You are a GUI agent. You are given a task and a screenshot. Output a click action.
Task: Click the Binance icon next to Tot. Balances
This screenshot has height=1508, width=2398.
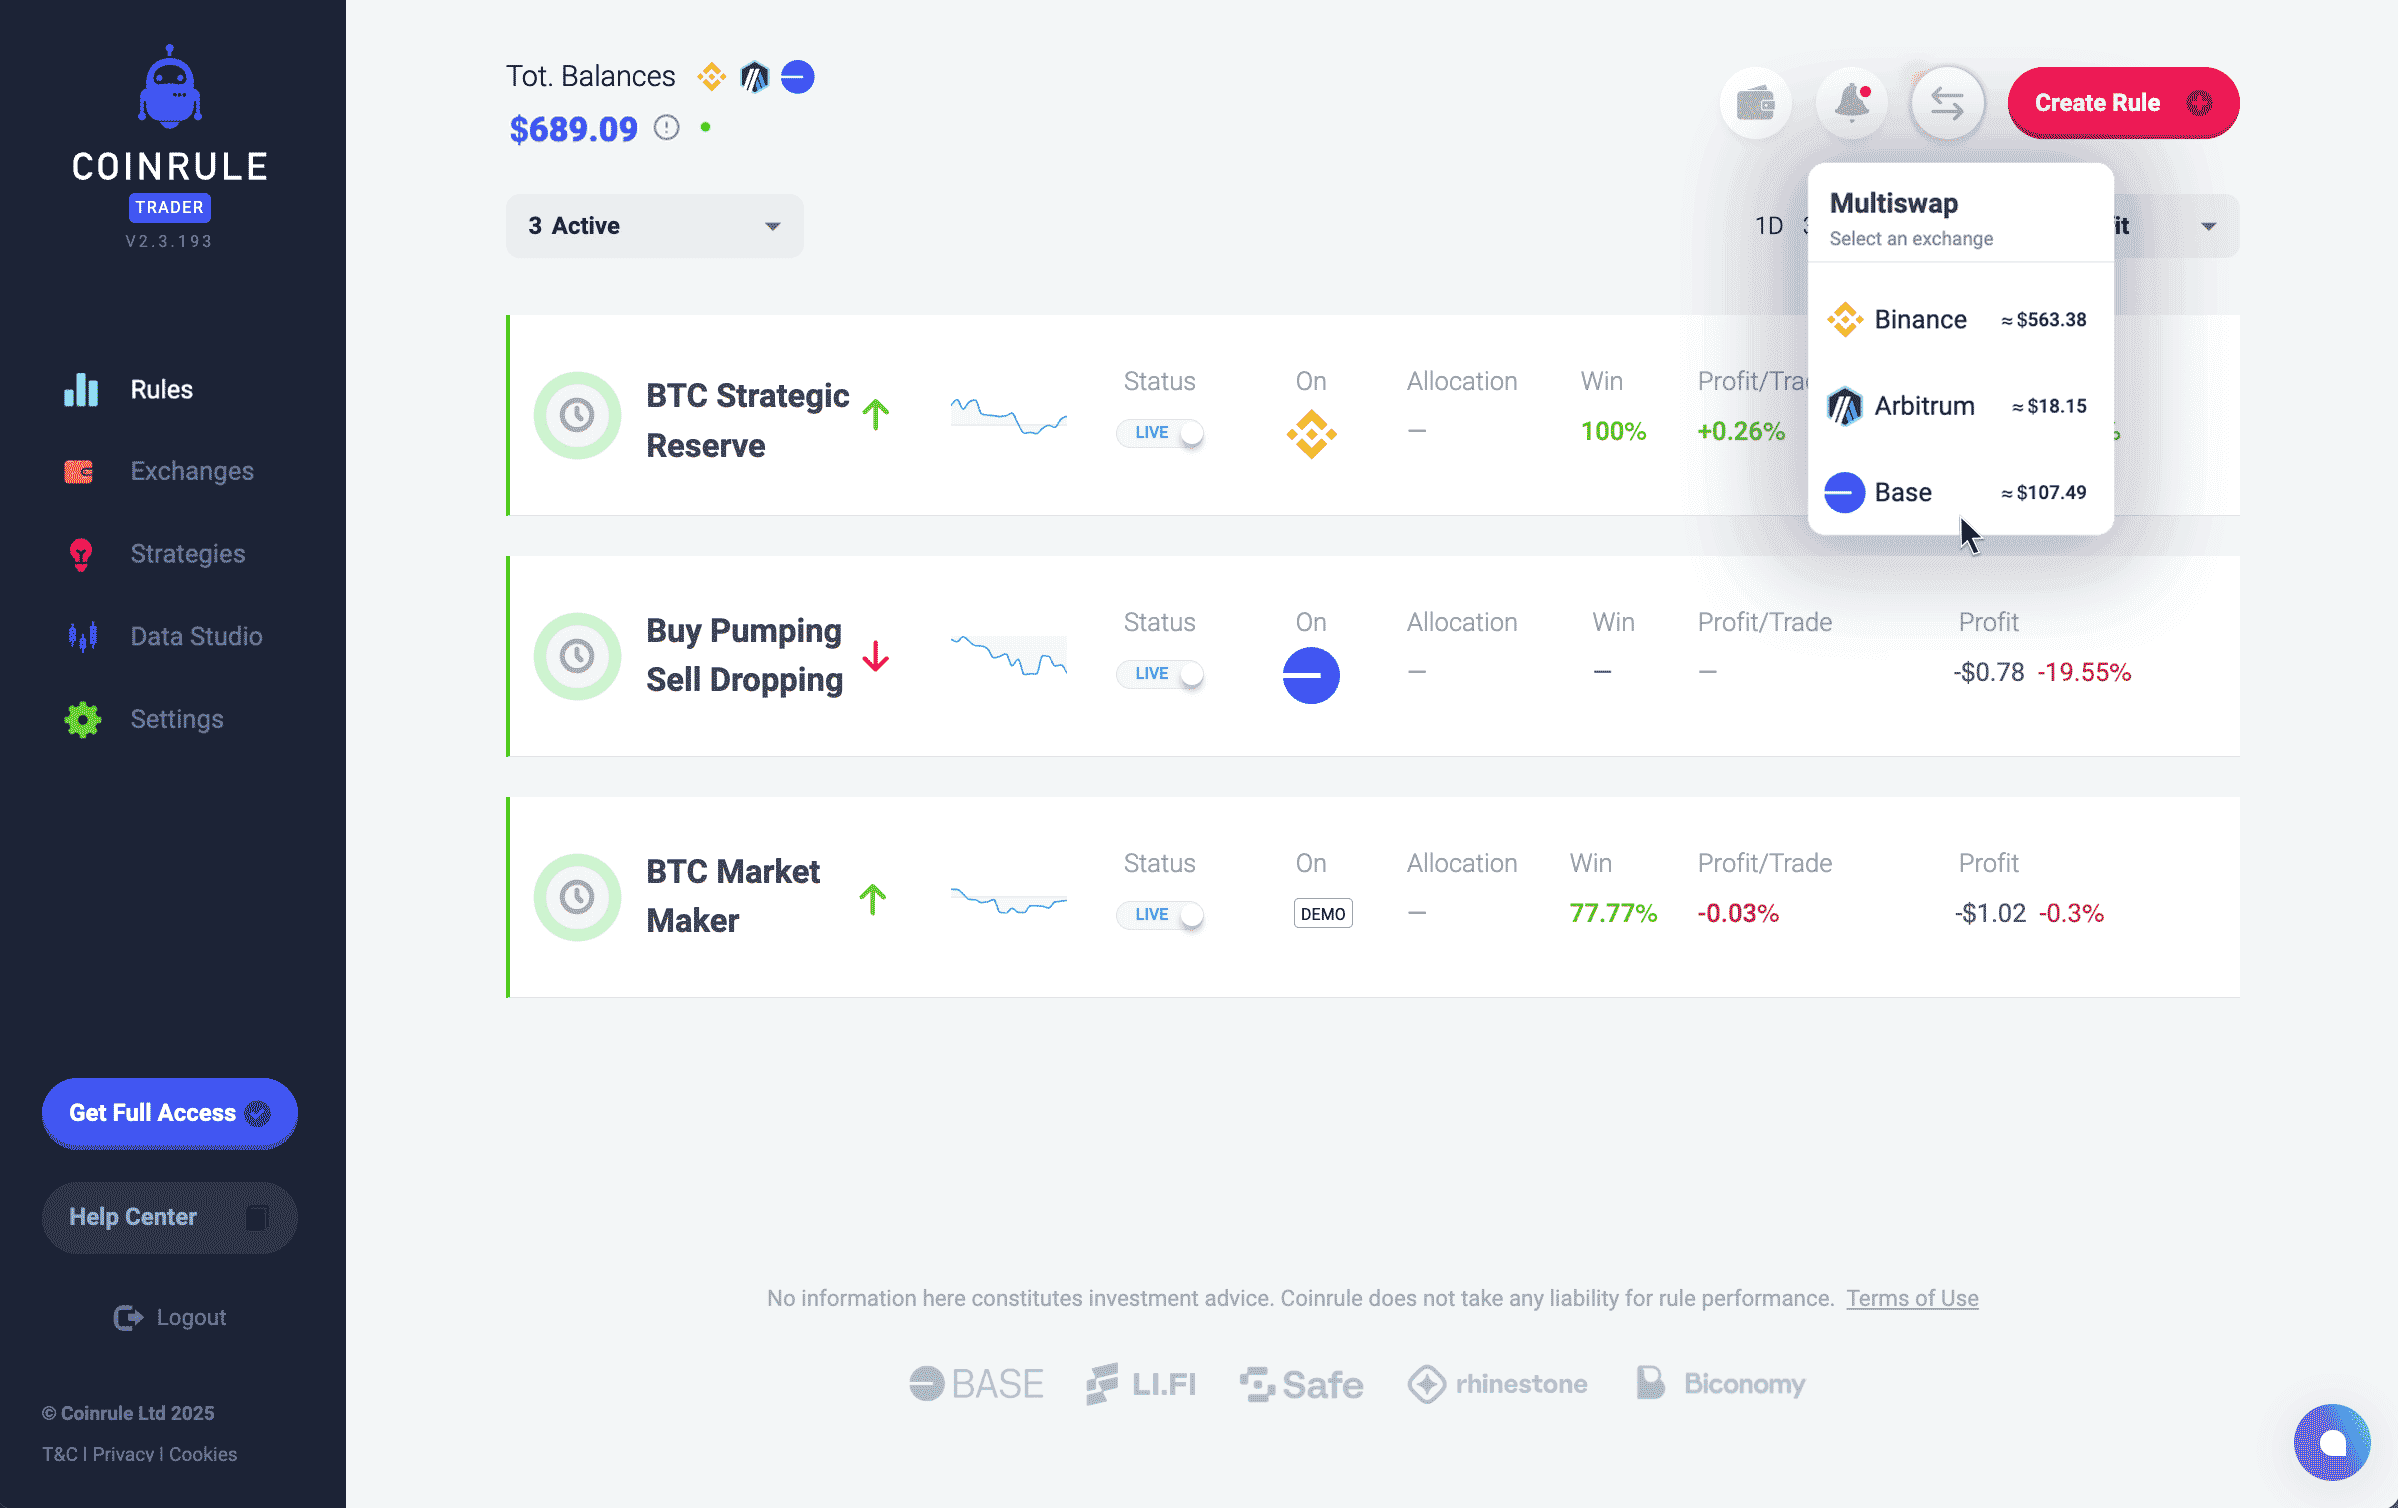pyautogui.click(x=711, y=76)
